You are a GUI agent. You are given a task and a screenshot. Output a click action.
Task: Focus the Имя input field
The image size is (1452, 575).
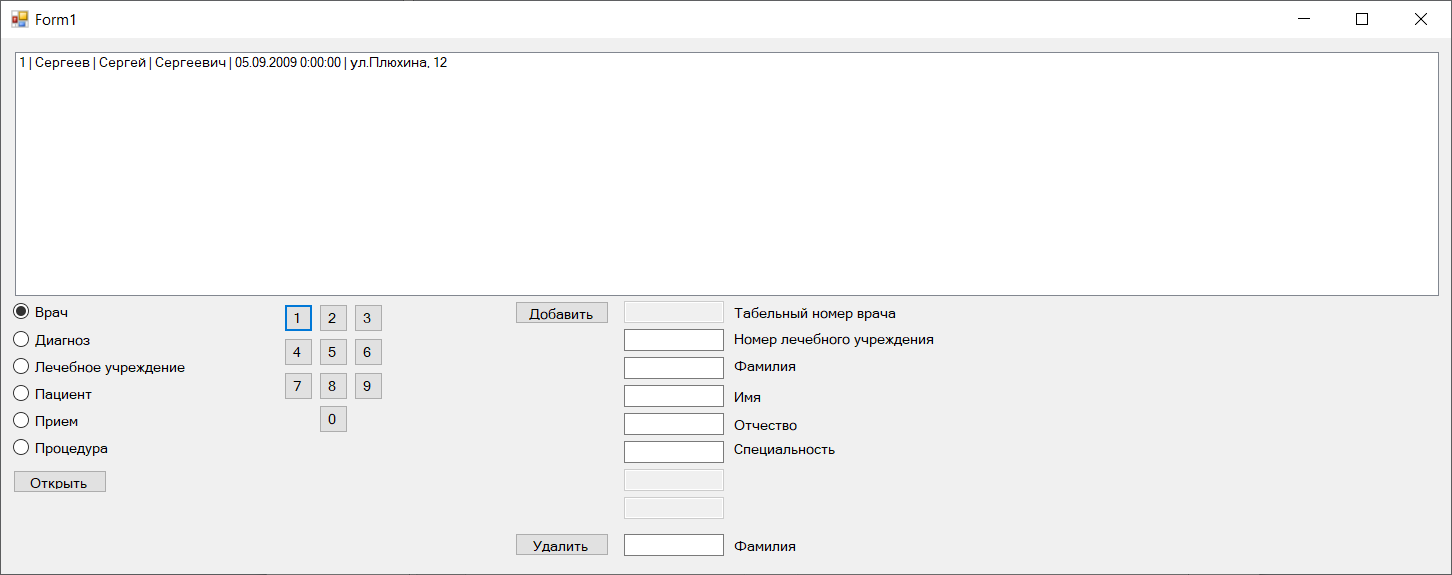coord(674,396)
